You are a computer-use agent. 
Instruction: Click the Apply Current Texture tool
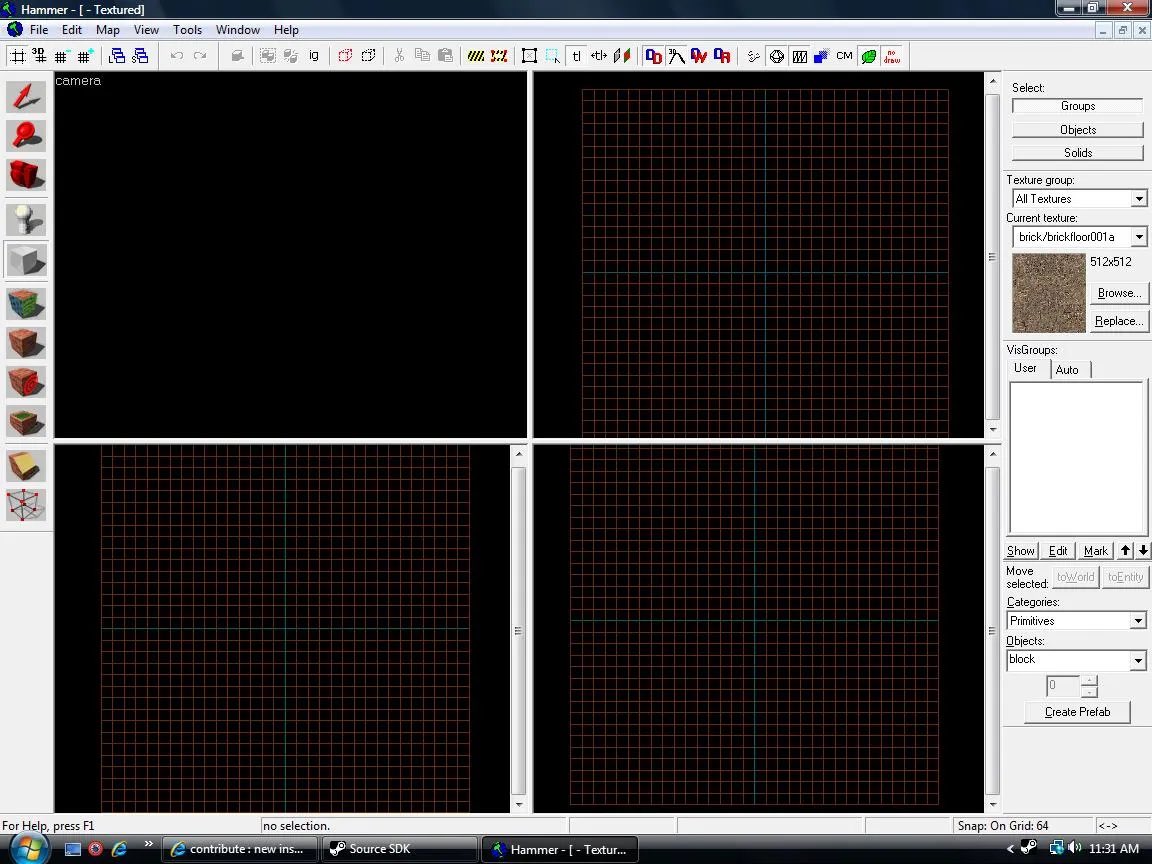click(x=26, y=342)
